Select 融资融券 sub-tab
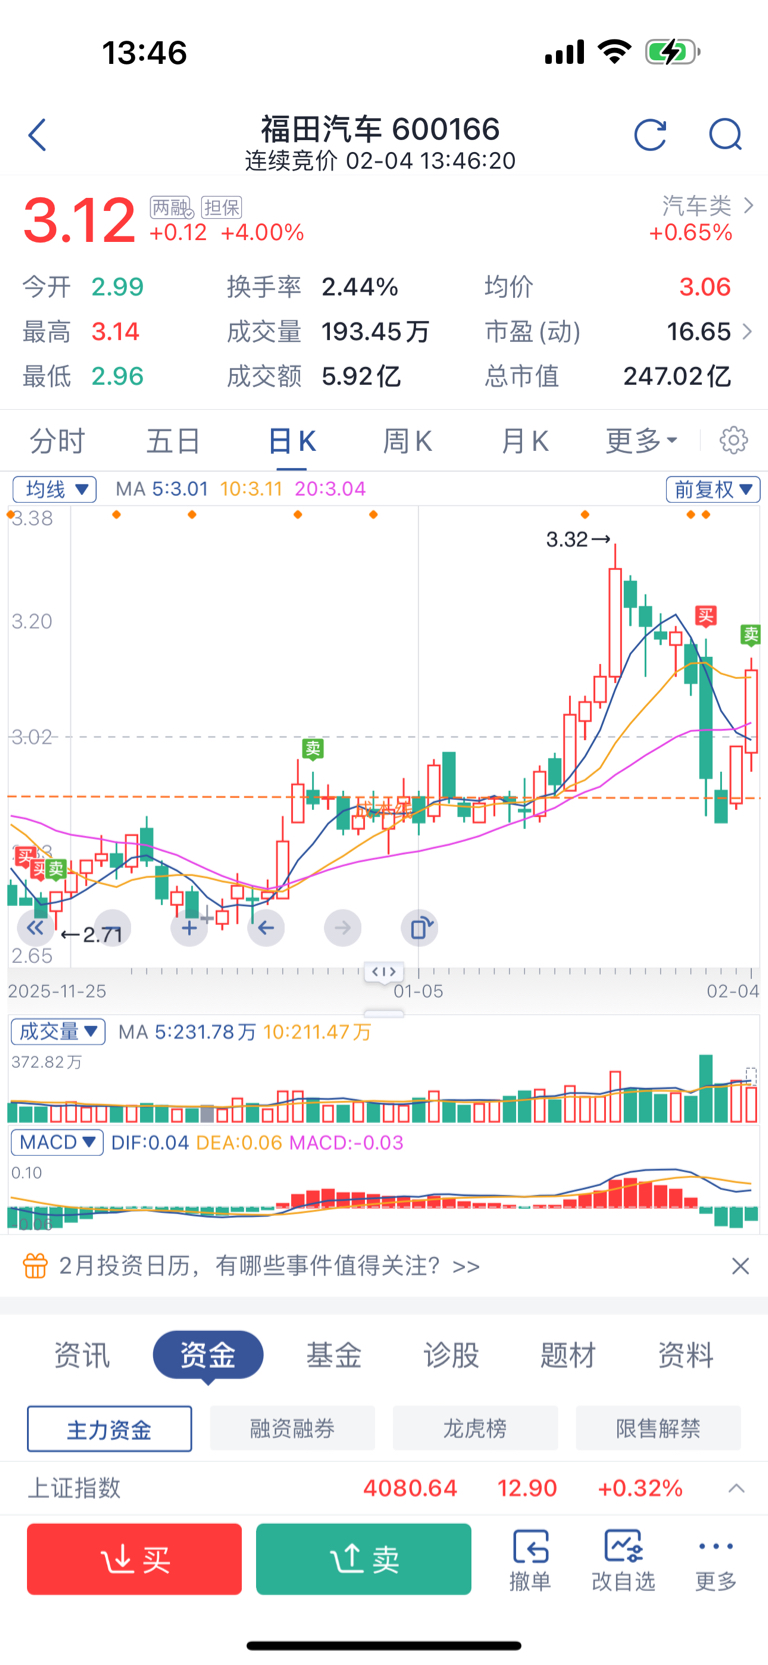 click(292, 1429)
